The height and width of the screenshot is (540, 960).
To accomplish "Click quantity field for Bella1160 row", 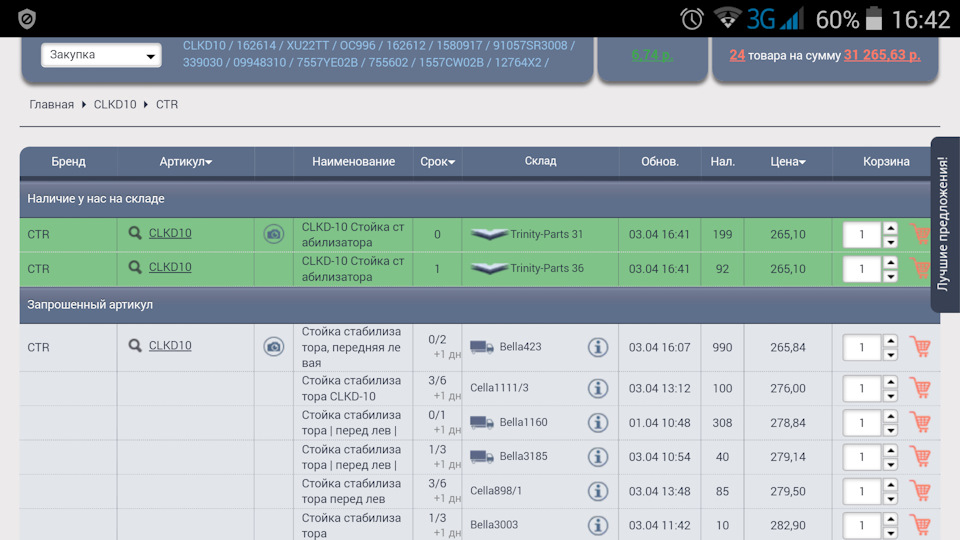I will [862, 423].
